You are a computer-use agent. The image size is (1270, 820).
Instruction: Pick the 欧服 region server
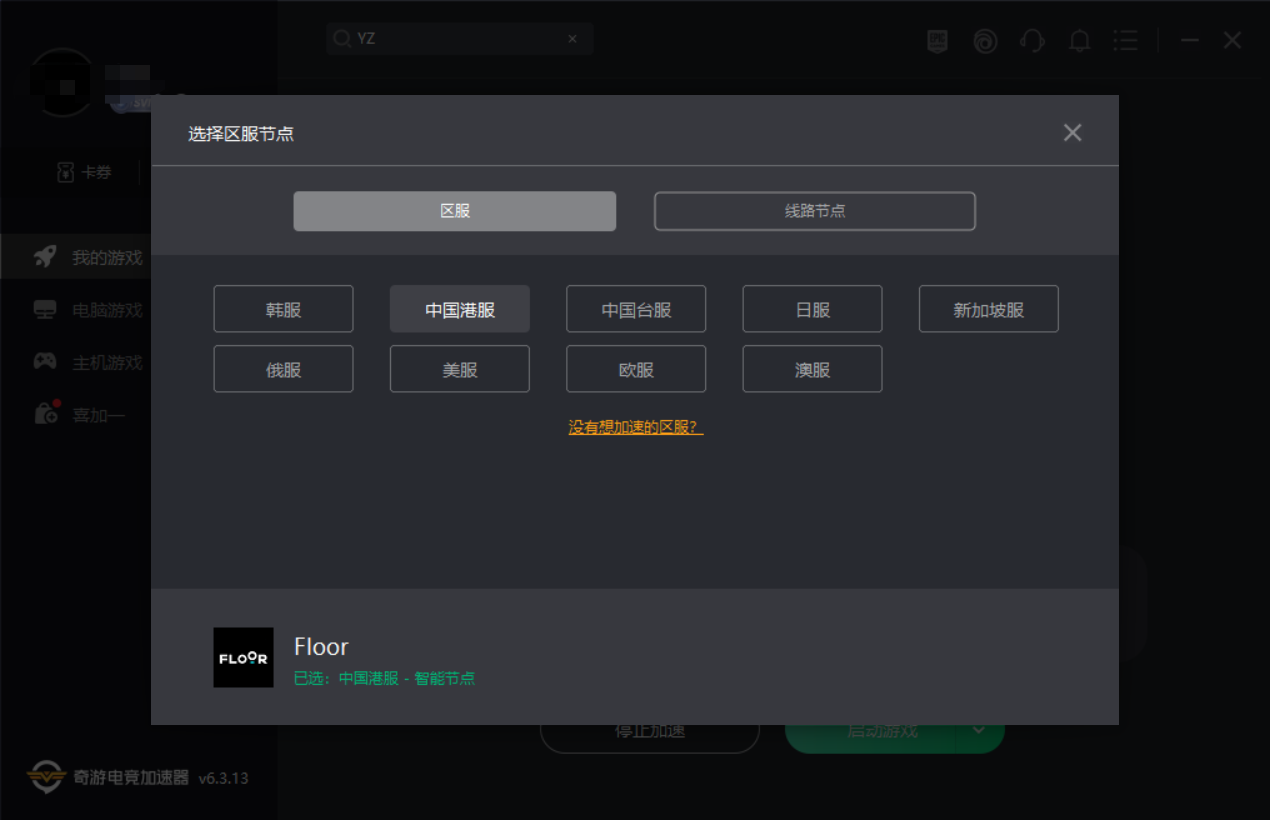(x=636, y=369)
